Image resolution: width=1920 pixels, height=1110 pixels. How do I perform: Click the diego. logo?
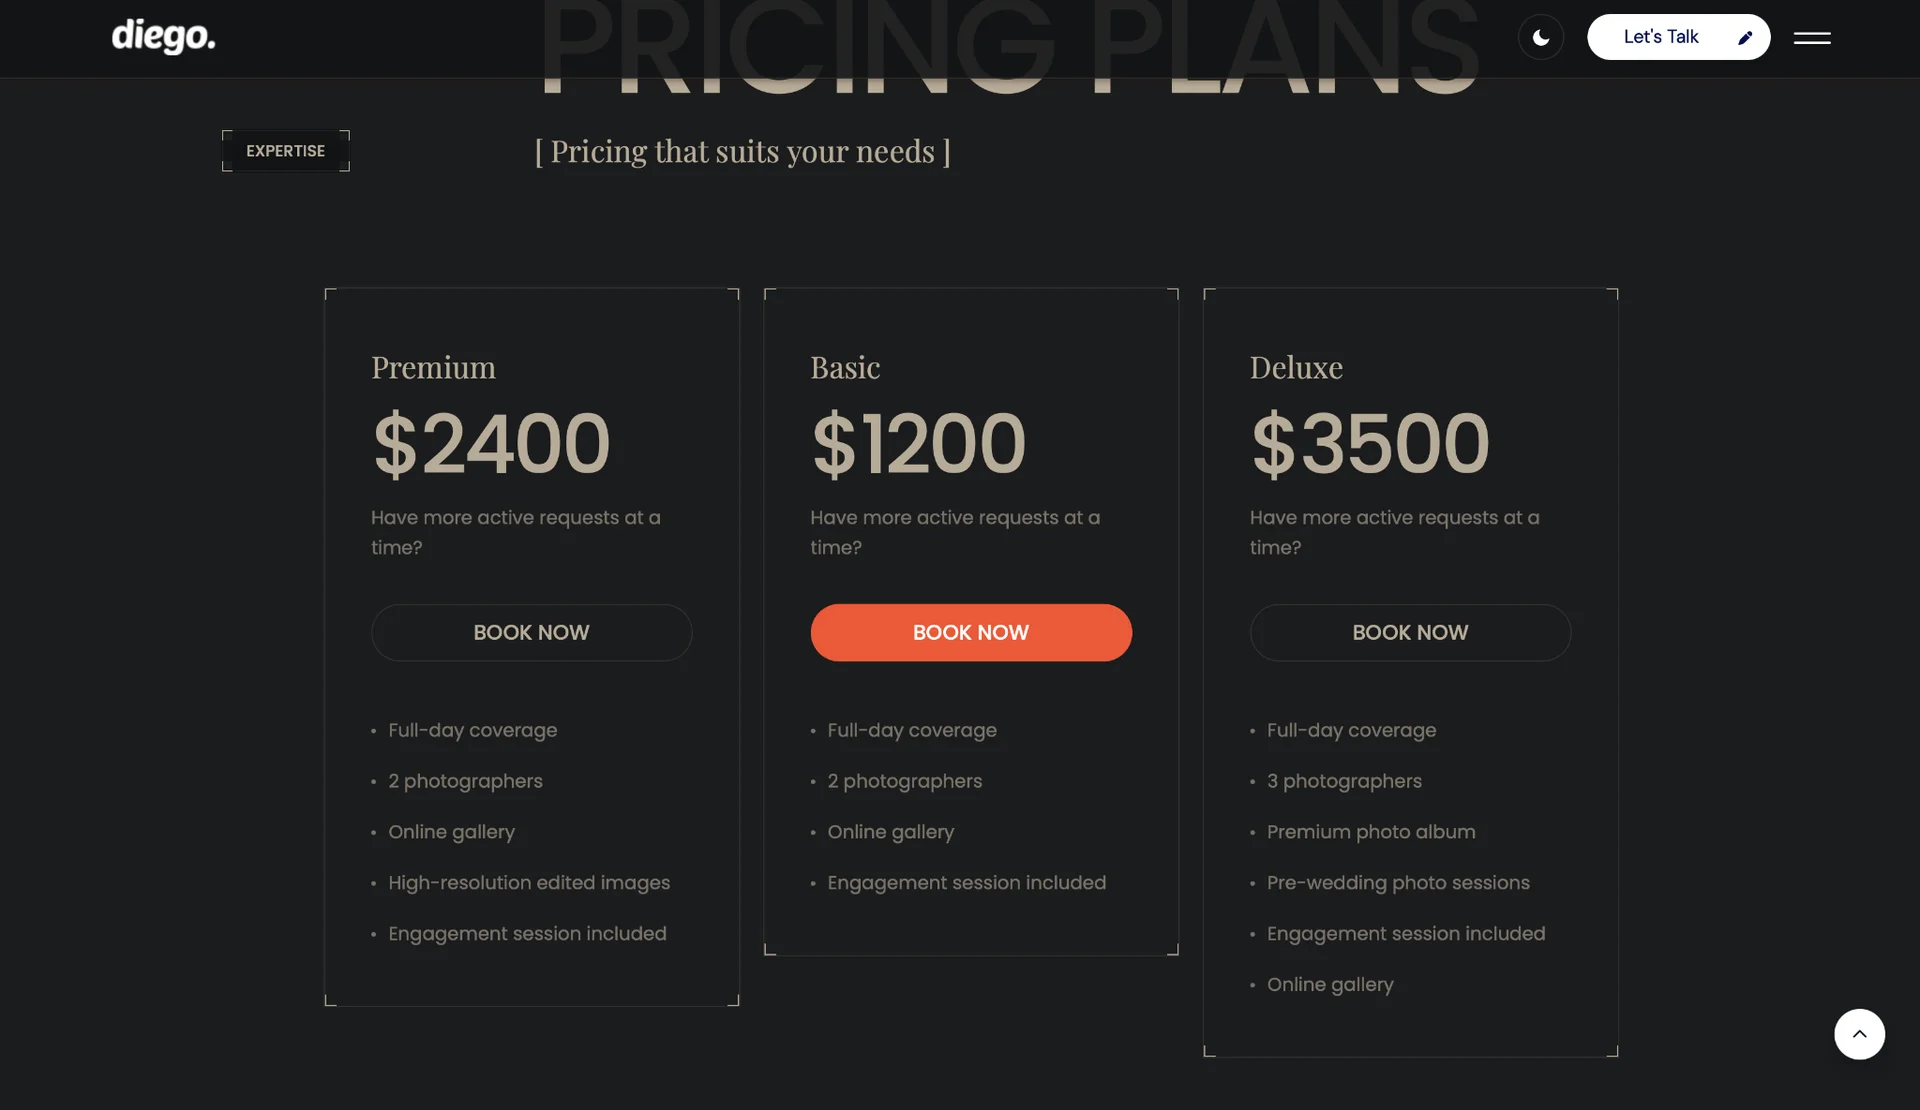163,36
